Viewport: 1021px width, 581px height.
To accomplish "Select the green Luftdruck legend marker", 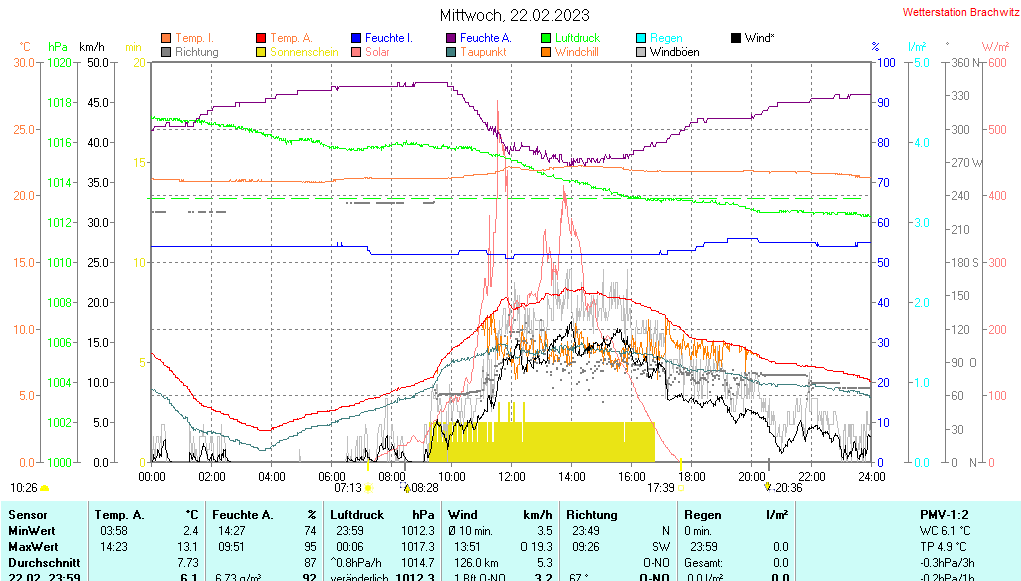I will [x=546, y=38].
